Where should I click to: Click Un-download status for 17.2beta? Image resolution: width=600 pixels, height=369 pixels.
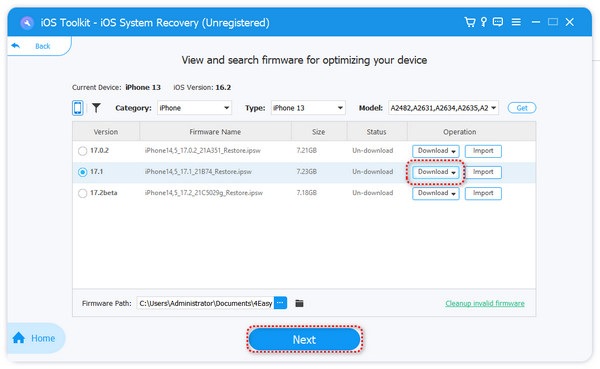373,193
